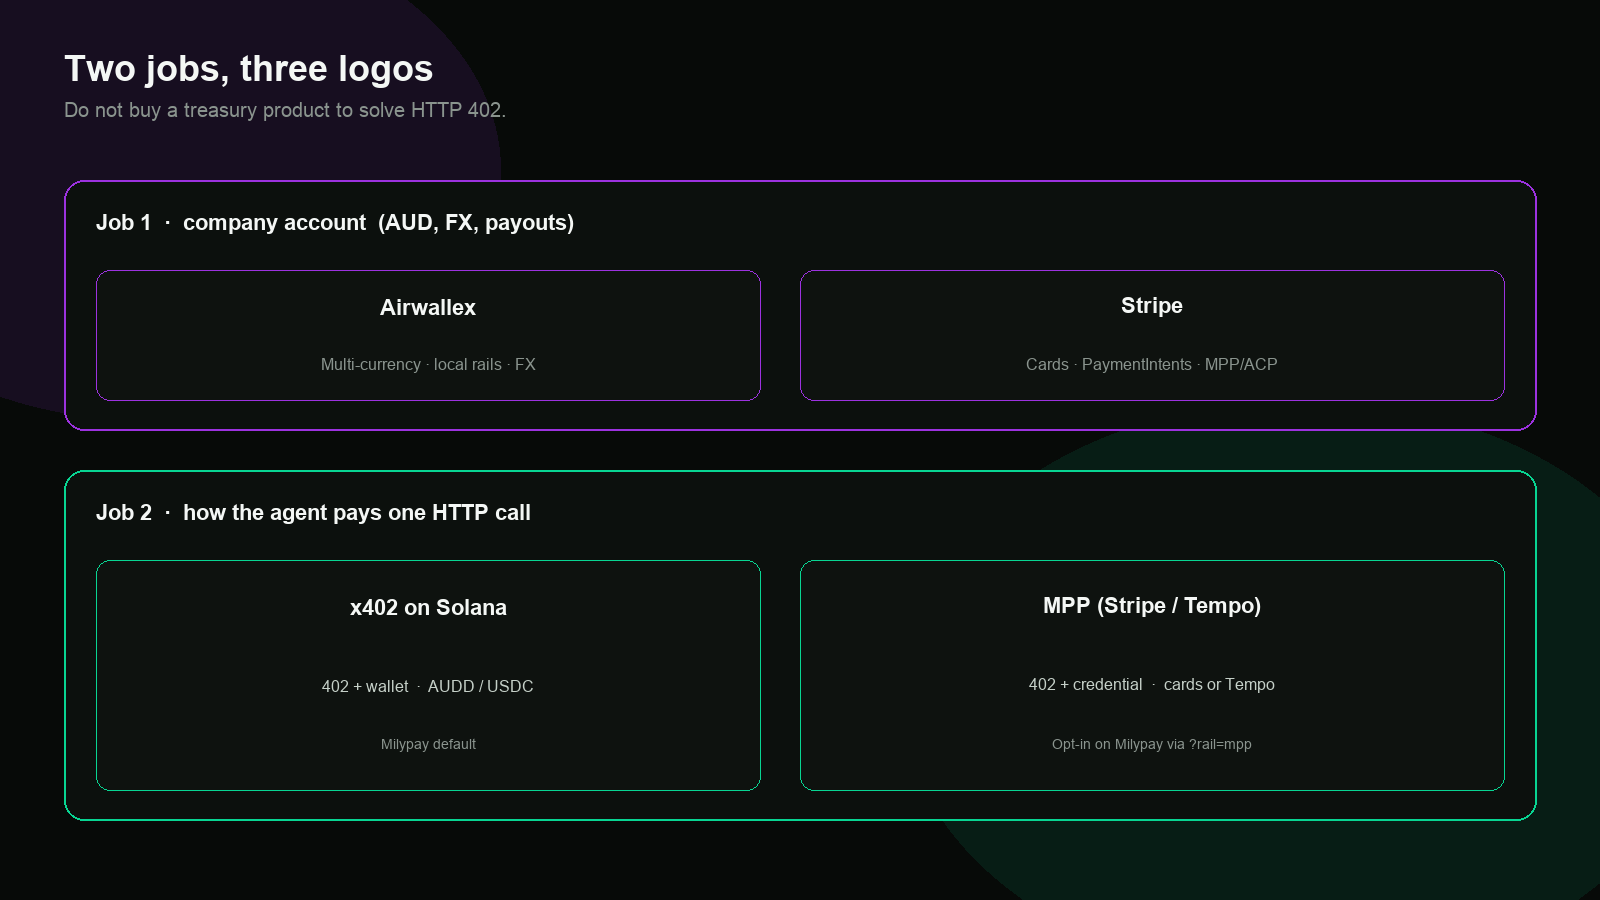Click Multi-currency local rails FX caption
Screen dimensions: 1600x900
click(428, 364)
